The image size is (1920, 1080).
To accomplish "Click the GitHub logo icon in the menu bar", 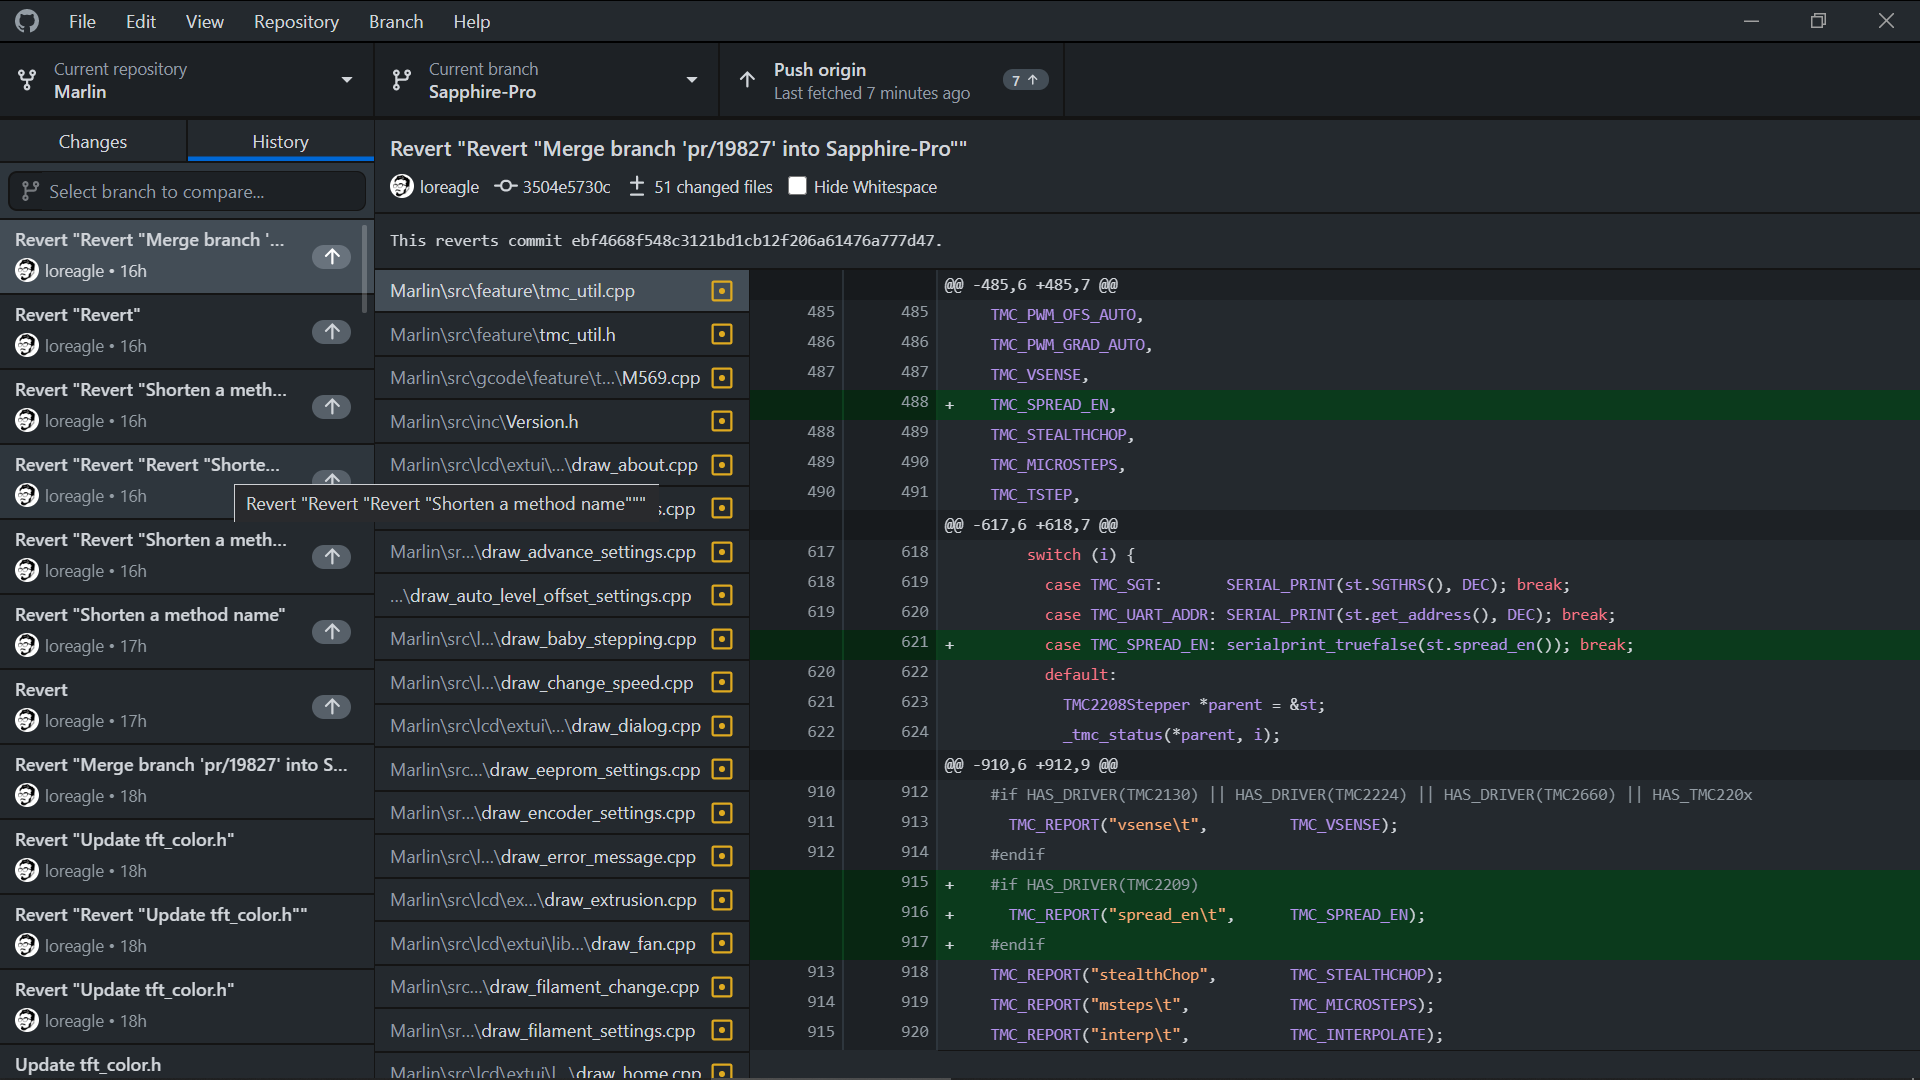I will pos(27,21).
